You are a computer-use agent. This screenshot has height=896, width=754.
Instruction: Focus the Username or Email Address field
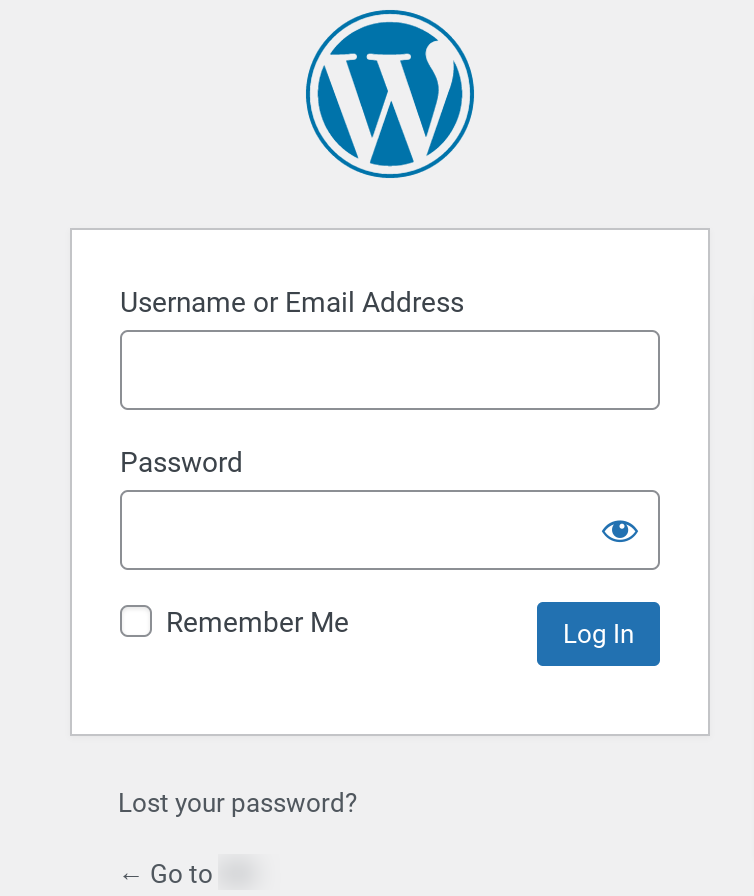tap(390, 370)
